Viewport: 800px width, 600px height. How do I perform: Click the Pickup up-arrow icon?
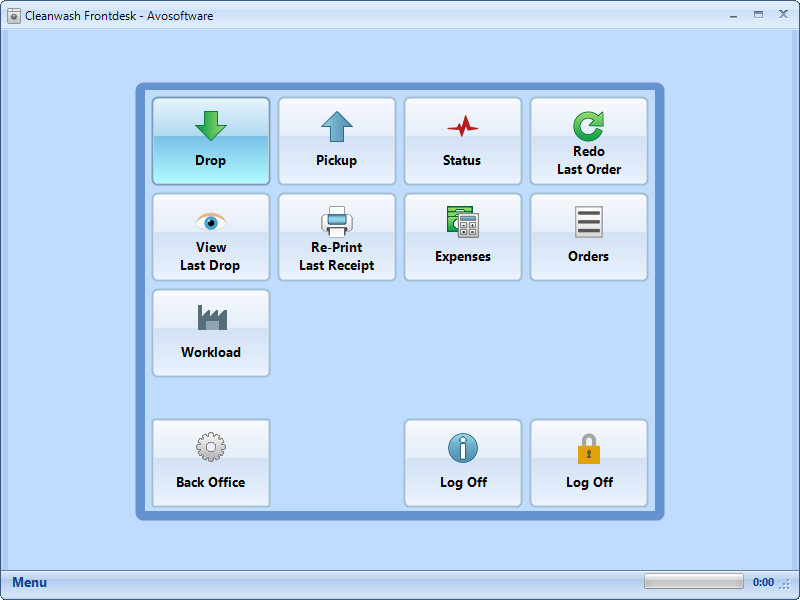pos(336,125)
